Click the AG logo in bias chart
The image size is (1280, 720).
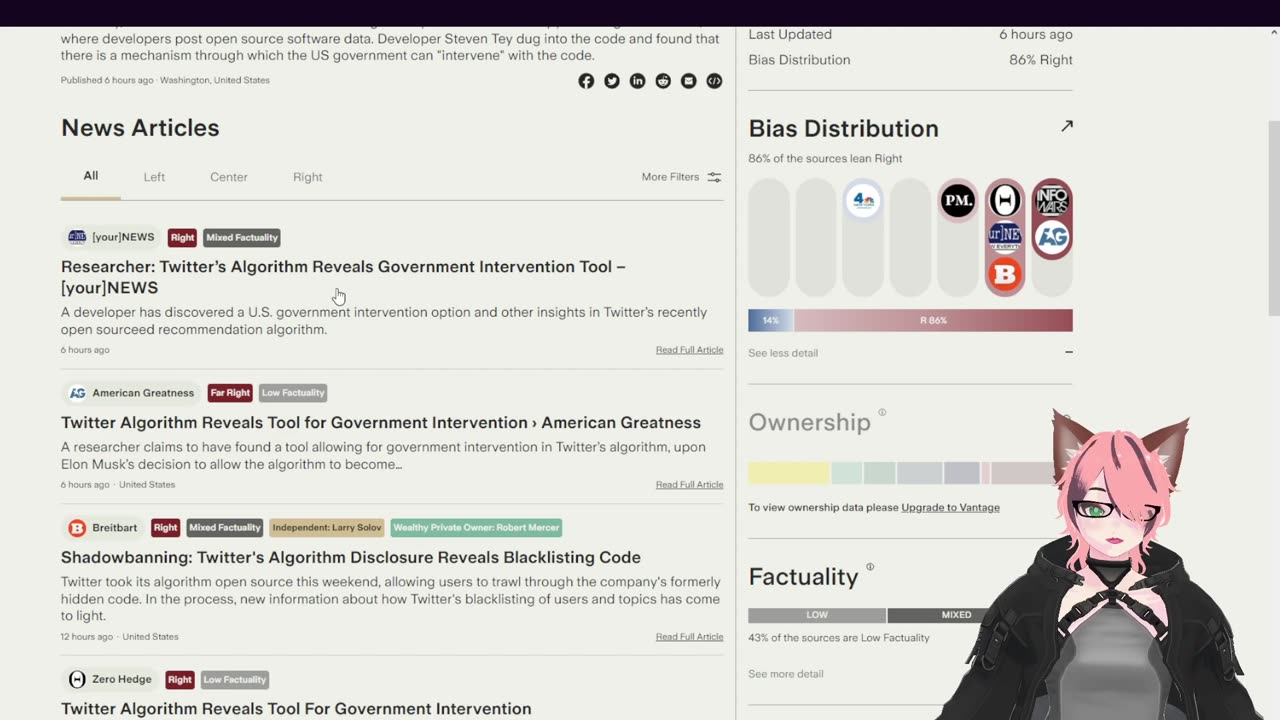tap(1052, 237)
